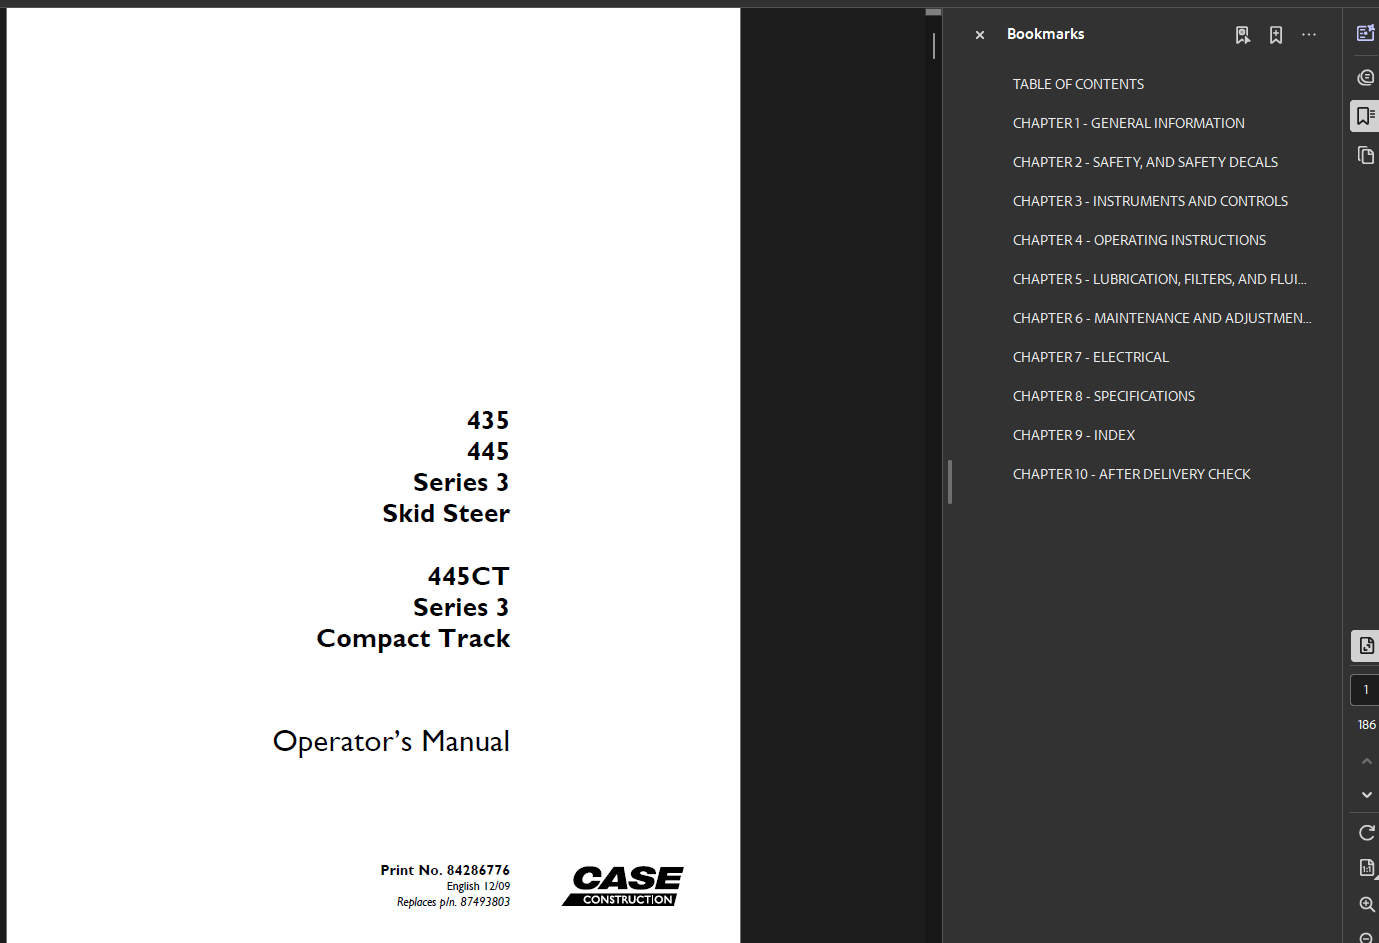Open the page thumbnails icon

click(x=1365, y=155)
